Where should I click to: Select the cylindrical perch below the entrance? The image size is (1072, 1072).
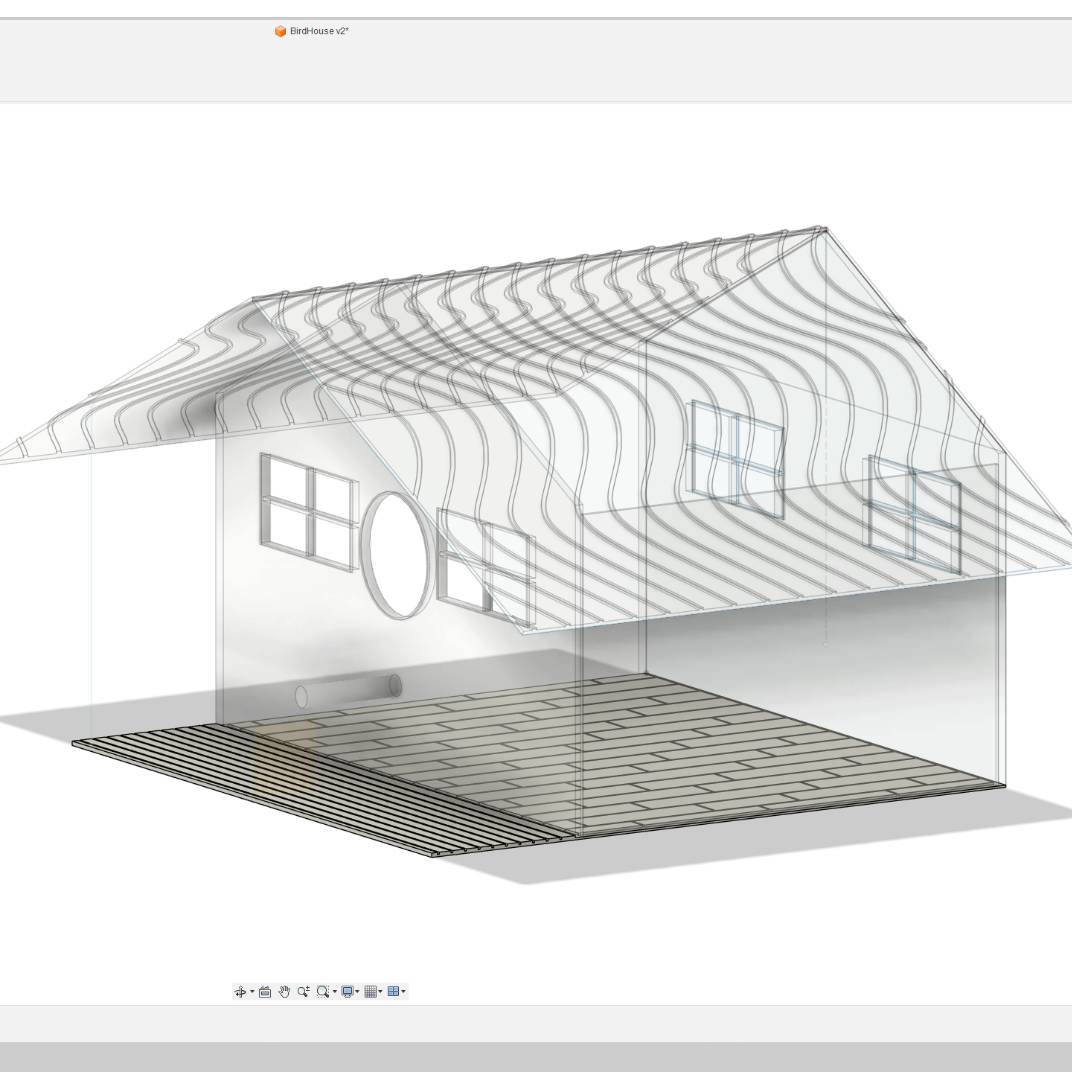(348, 690)
